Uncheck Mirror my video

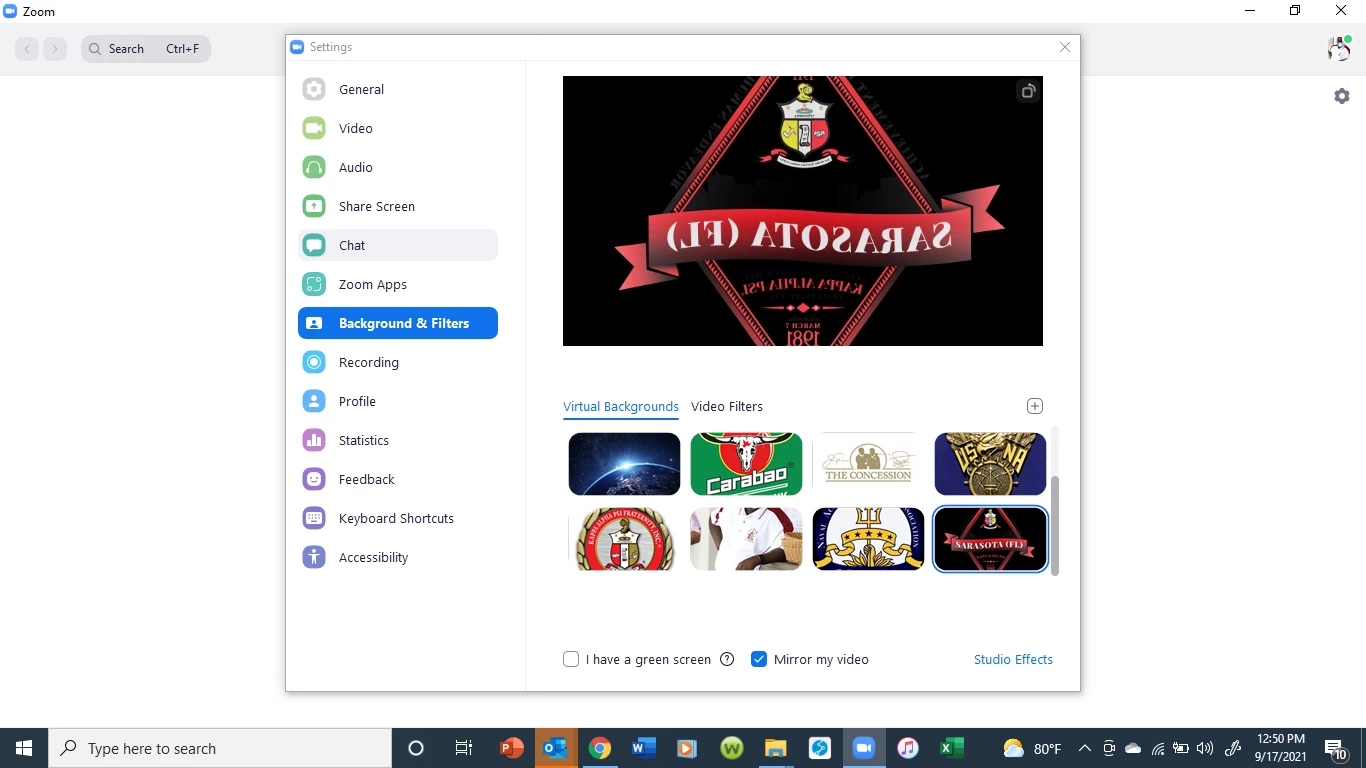tap(759, 659)
